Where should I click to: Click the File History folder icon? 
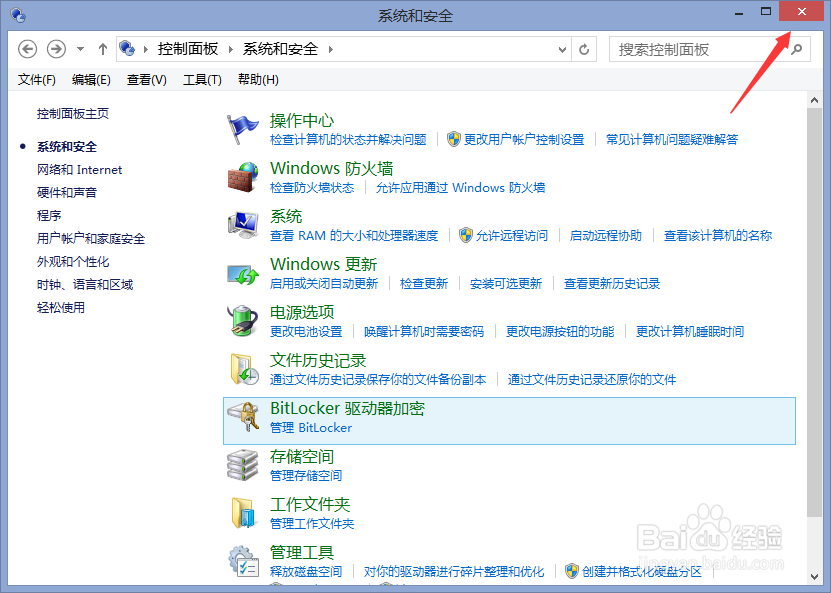click(x=244, y=369)
